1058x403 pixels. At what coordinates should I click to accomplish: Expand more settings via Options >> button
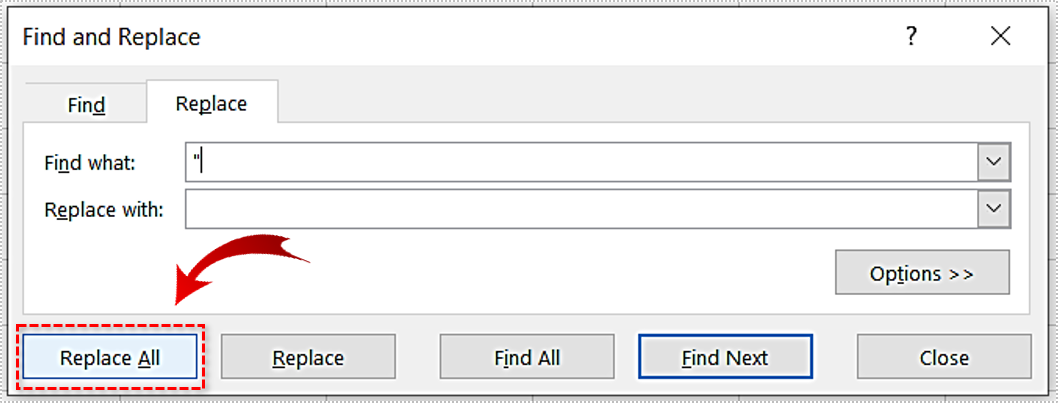(x=922, y=273)
